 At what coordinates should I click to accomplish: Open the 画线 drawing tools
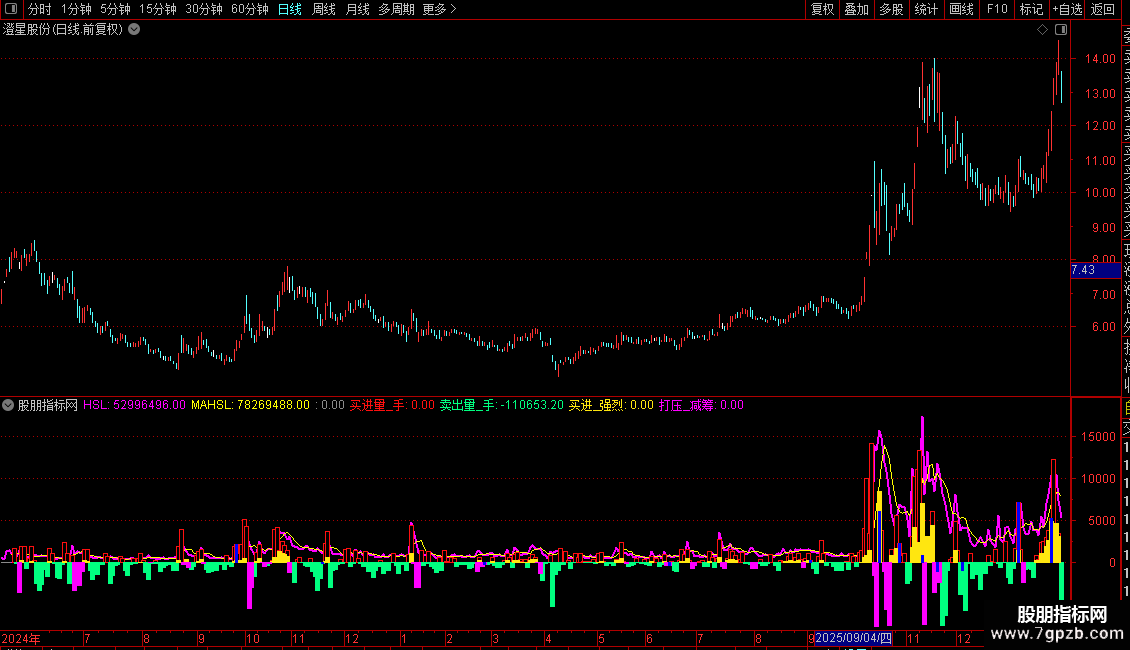(x=961, y=9)
